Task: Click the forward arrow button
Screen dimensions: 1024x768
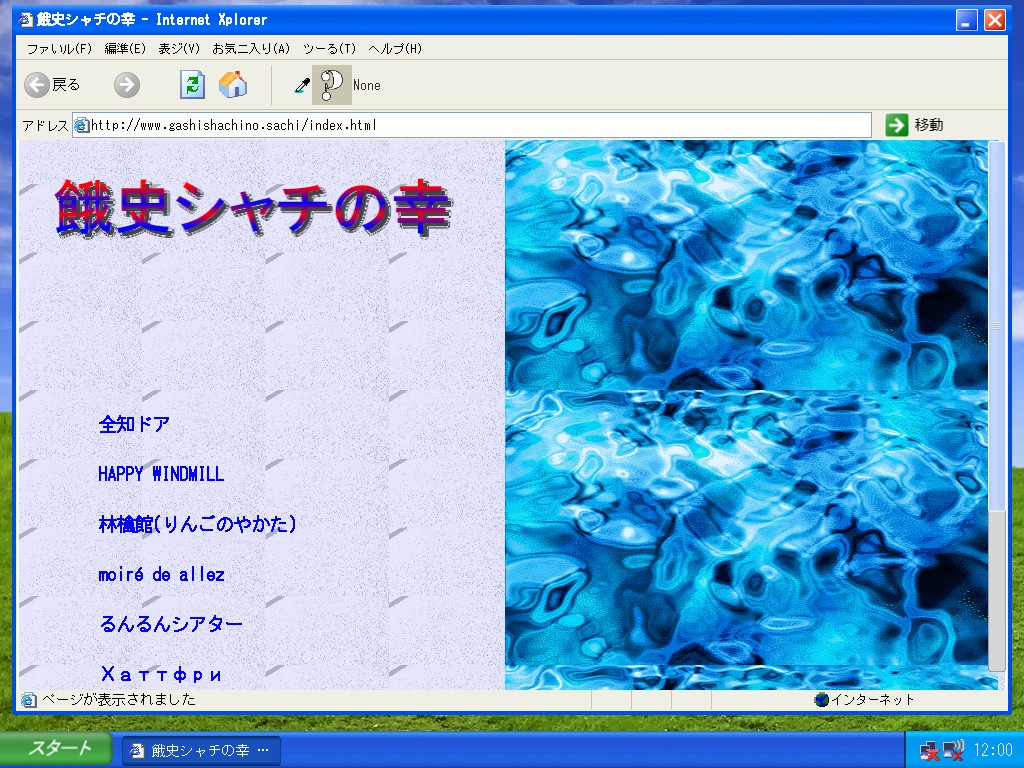Action: [127, 85]
